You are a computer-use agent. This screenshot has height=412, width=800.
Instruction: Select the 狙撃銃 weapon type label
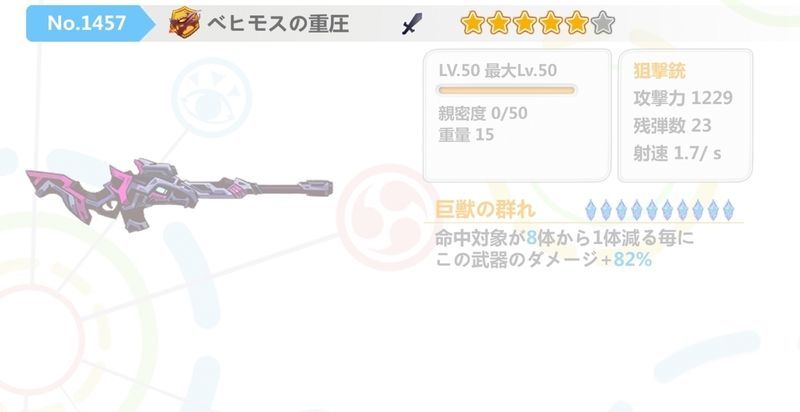659,70
